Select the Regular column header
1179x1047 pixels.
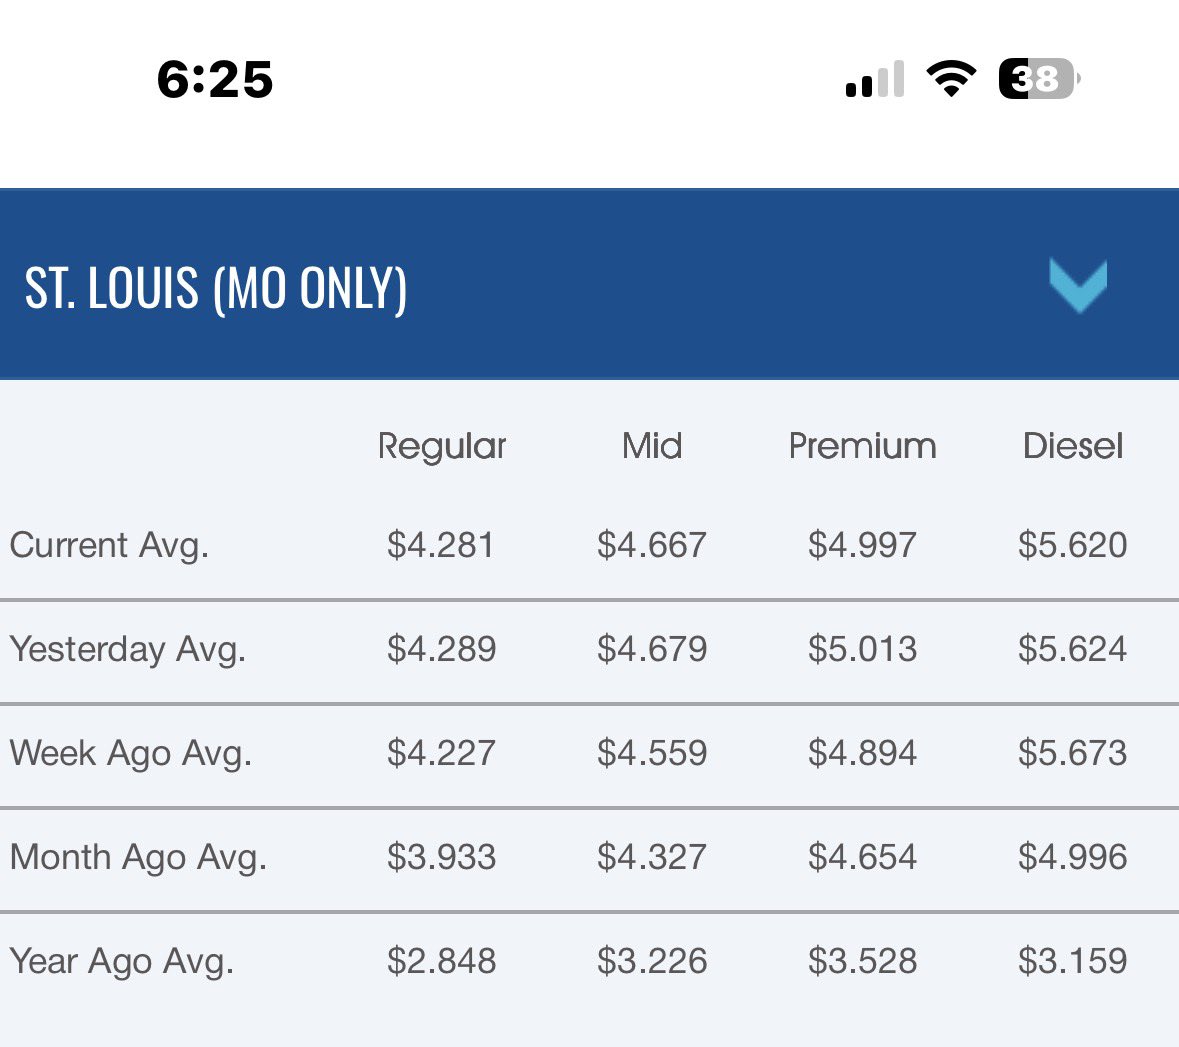442,447
